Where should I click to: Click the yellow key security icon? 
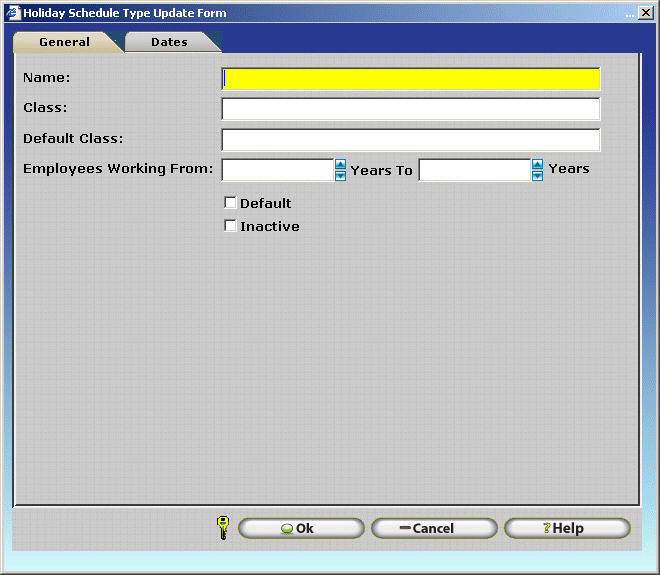pos(223,528)
